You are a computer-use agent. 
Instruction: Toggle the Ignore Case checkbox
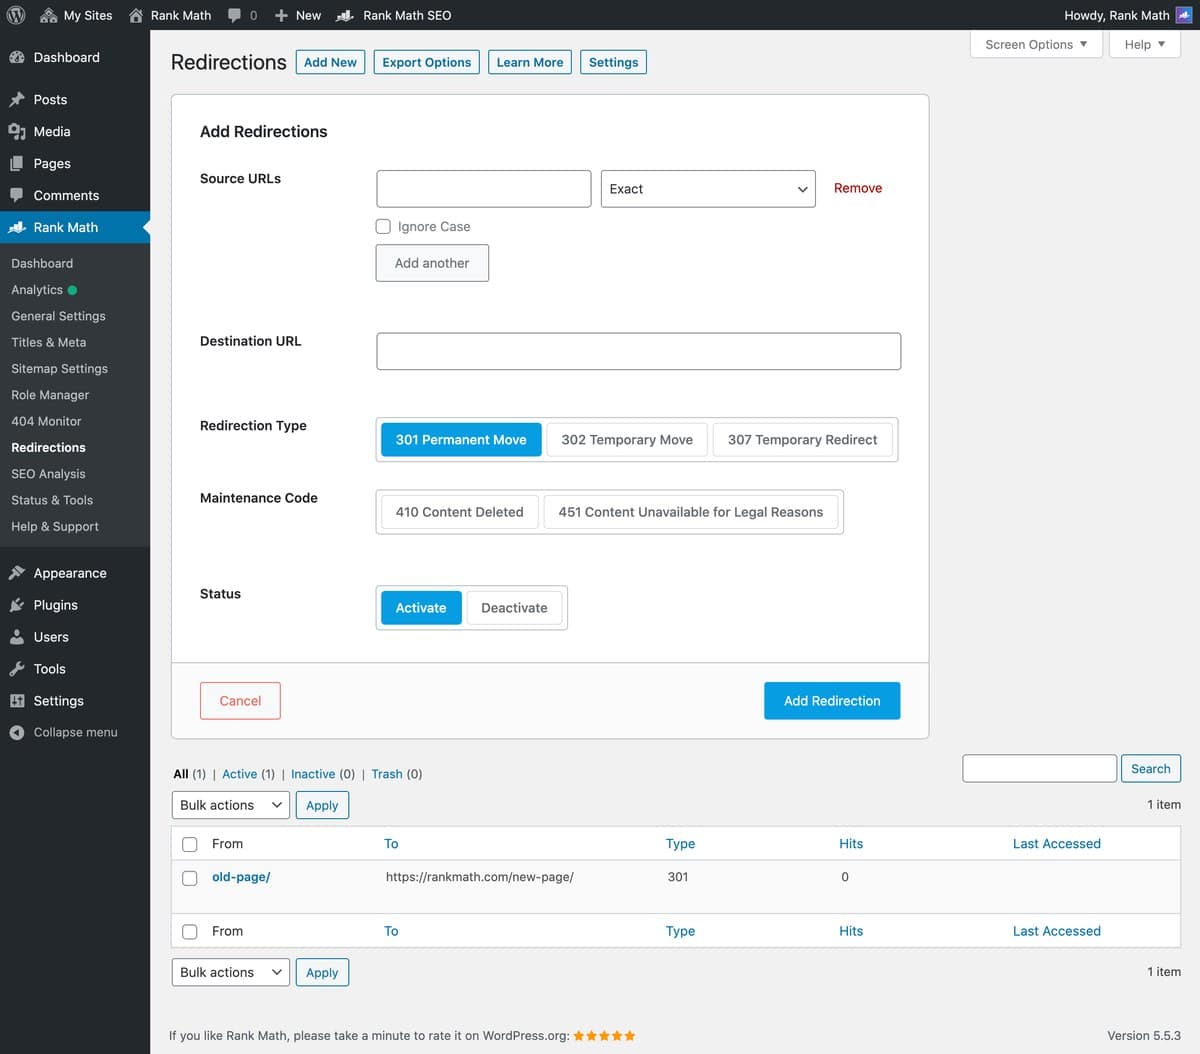pyautogui.click(x=383, y=227)
